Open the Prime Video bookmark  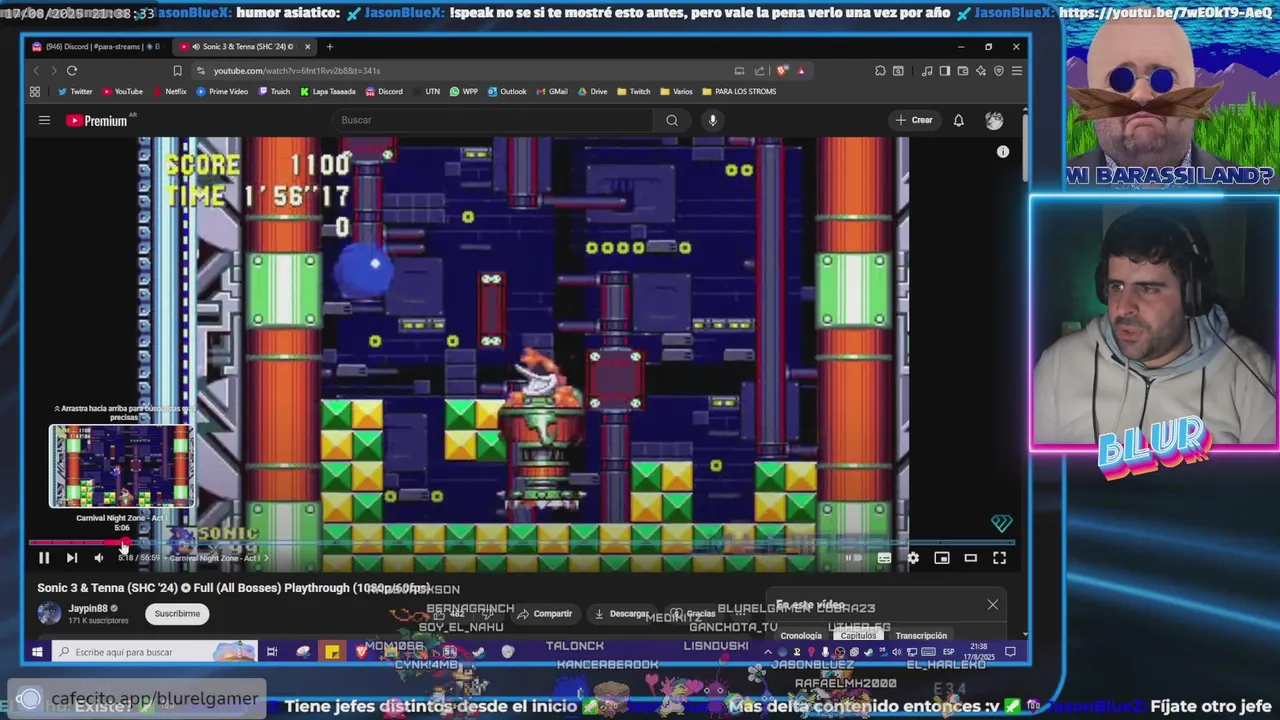coord(222,91)
